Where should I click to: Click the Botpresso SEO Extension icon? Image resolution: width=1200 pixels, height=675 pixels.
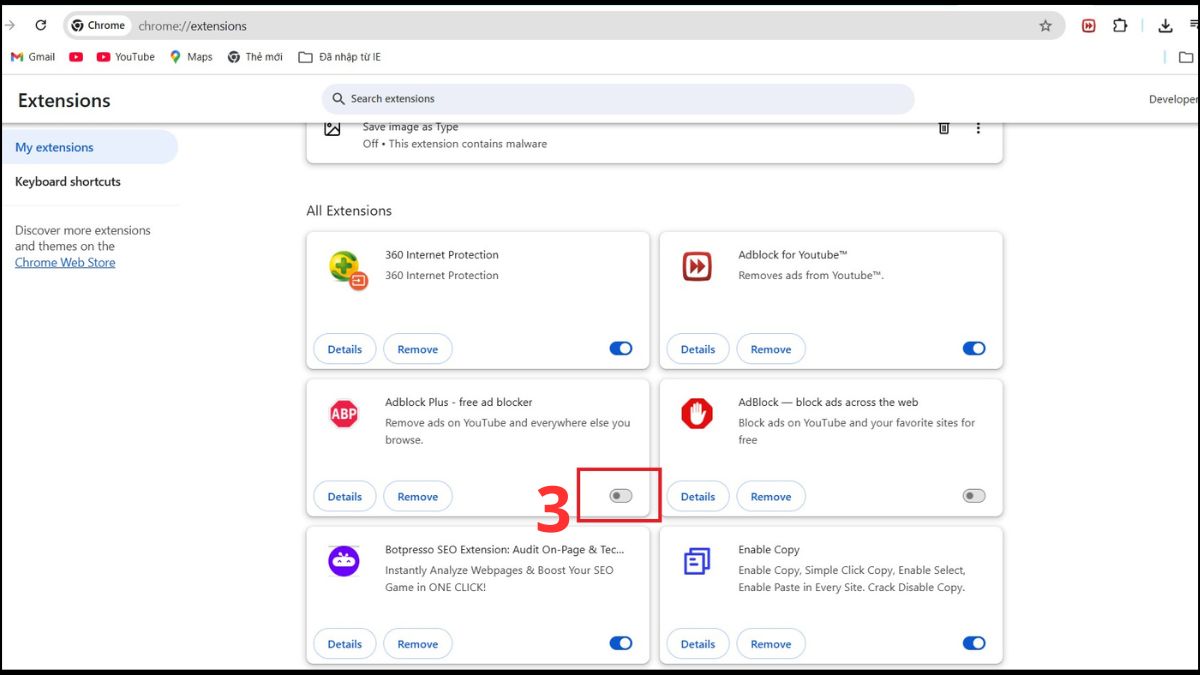point(344,560)
